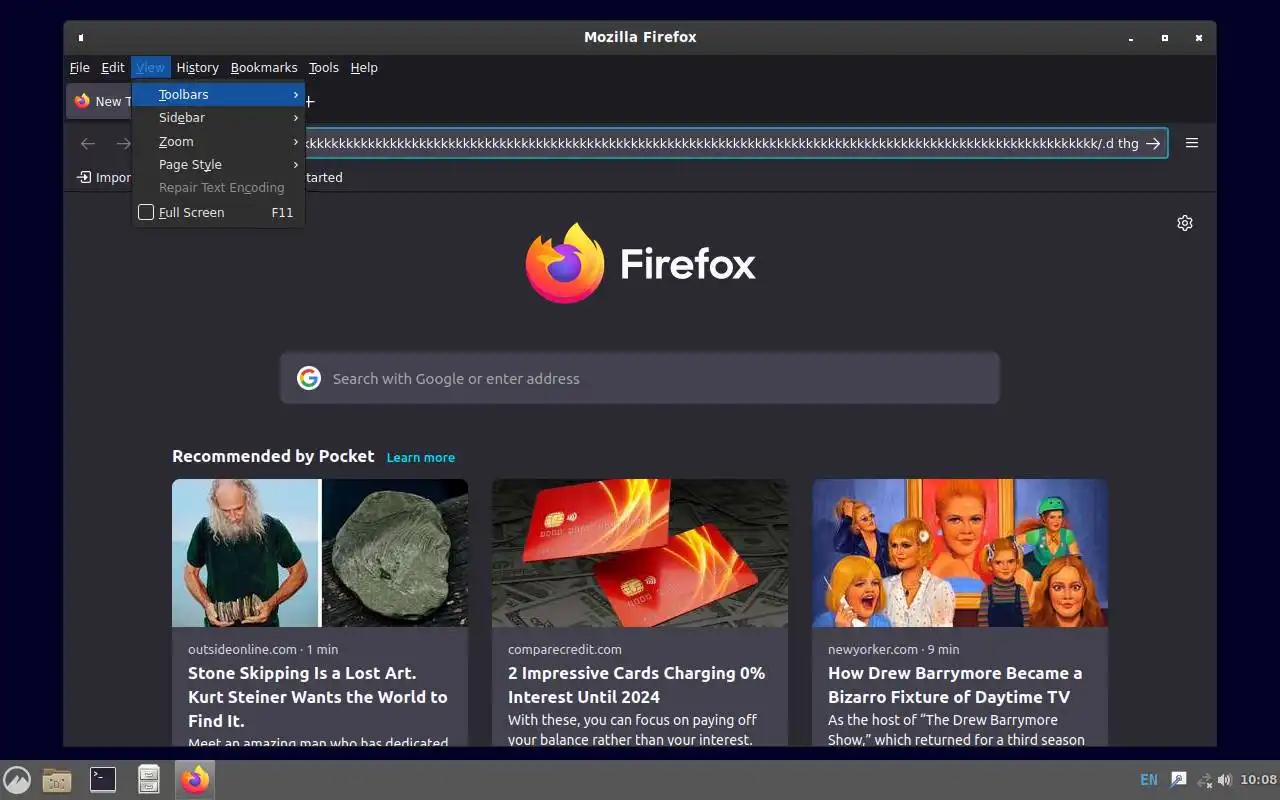This screenshot has width=1280, height=800.
Task: Open the How Drew Barrymore Became article
Action: 955,685
